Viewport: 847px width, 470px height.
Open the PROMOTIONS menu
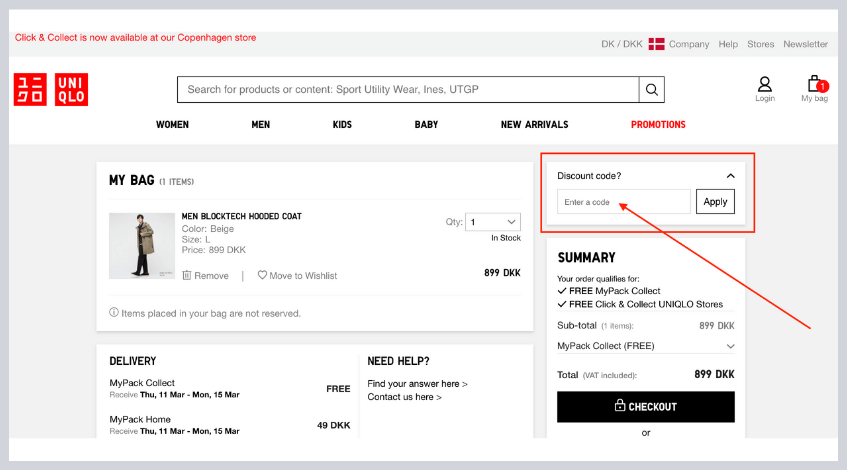658,125
